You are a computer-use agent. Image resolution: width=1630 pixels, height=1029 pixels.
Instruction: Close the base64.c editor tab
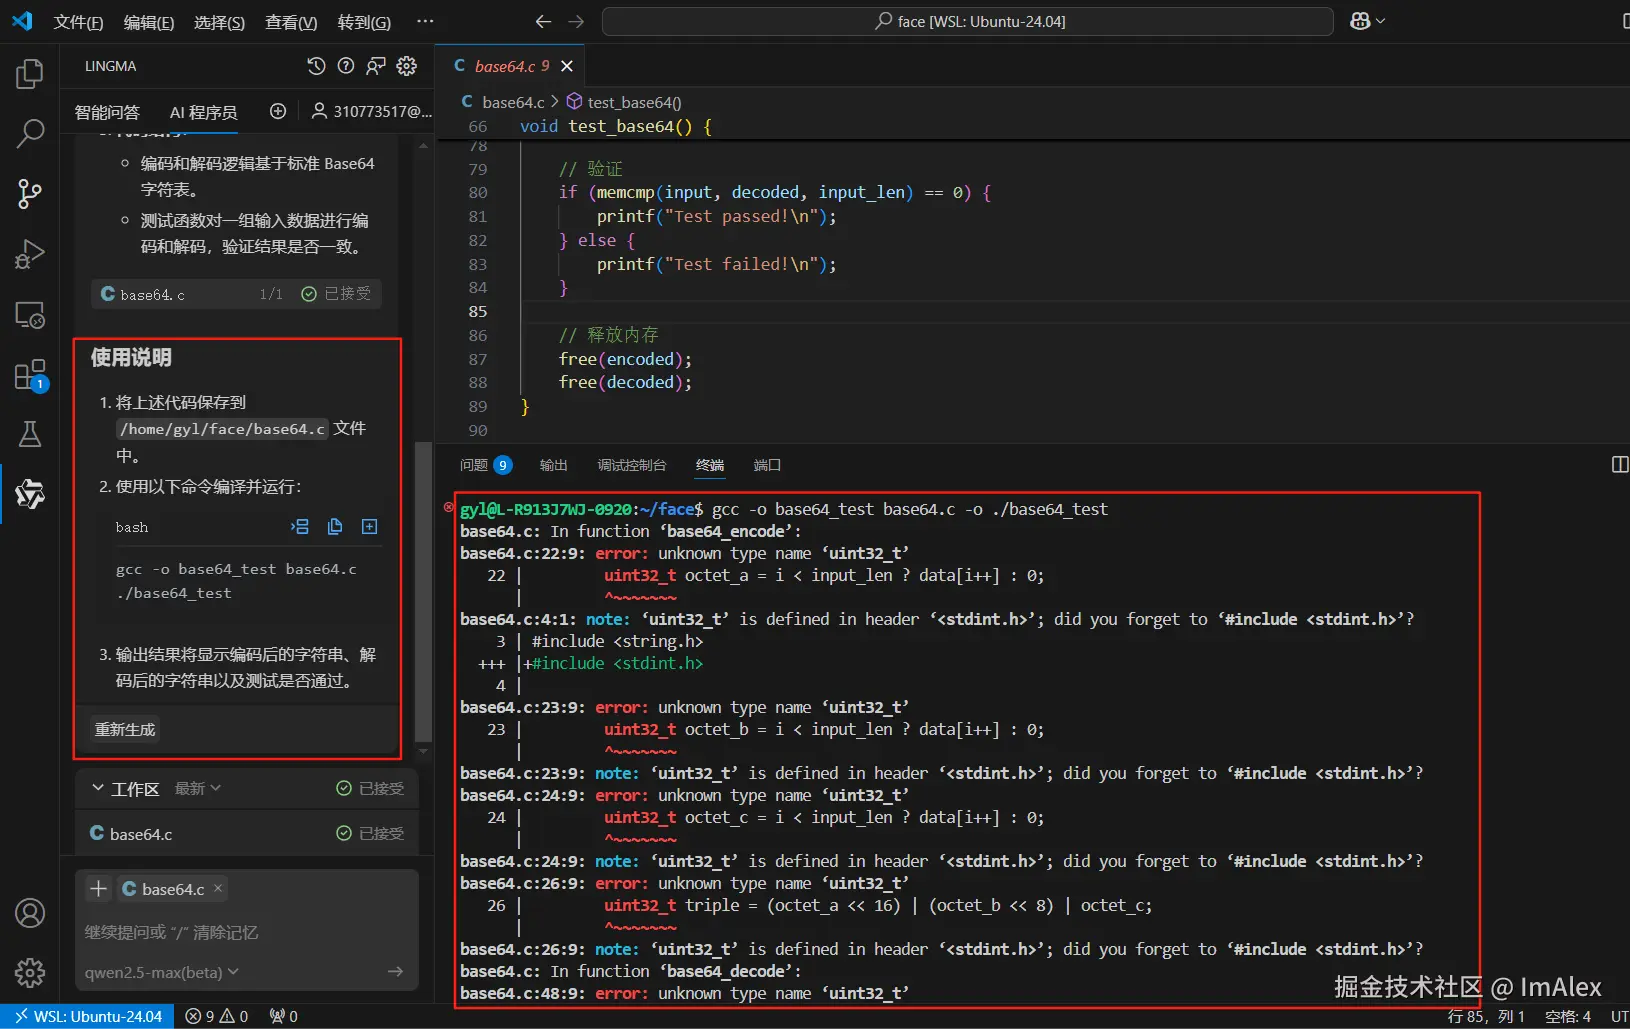click(567, 66)
